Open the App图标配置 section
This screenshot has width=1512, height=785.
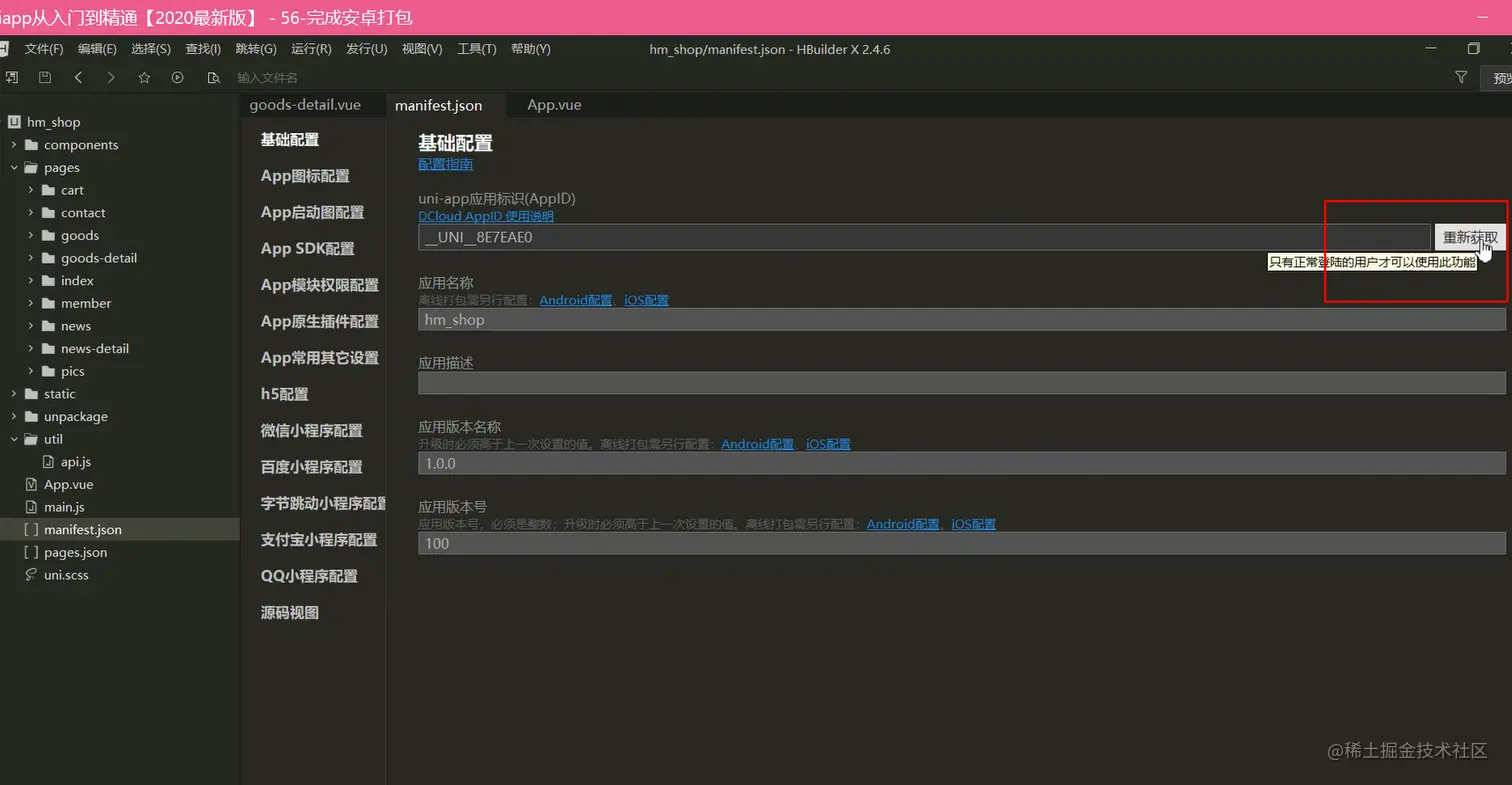coord(305,176)
